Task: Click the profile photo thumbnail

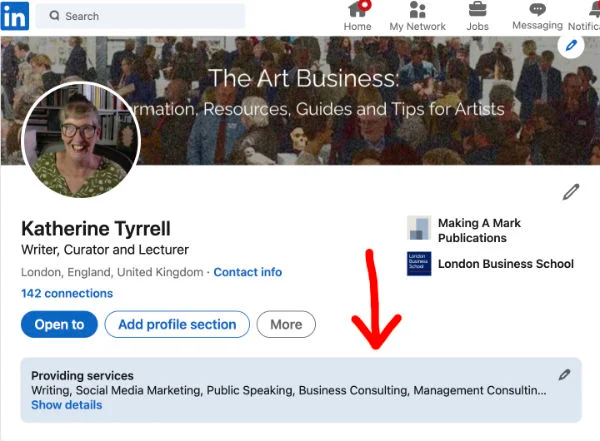Action: pyautogui.click(x=79, y=141)
